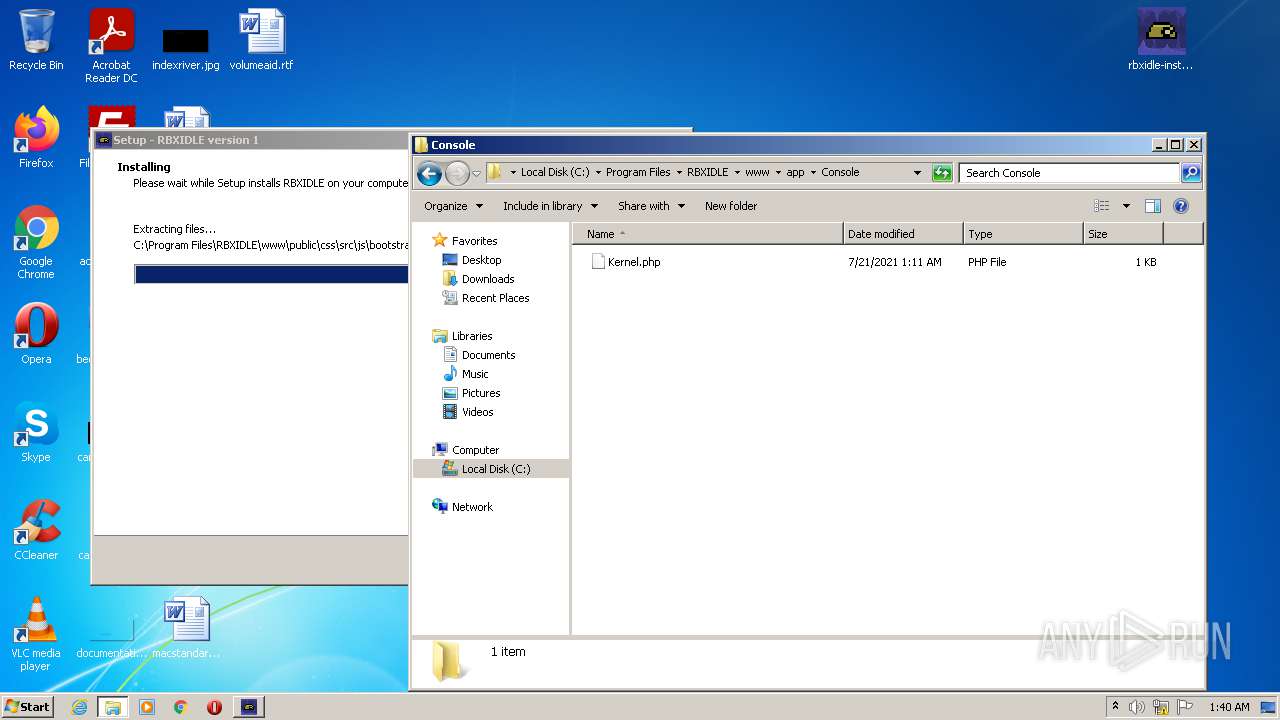1280x720 pixels.
Task: Select the rbxidle-inst desktop icon
Action: 1161,41
